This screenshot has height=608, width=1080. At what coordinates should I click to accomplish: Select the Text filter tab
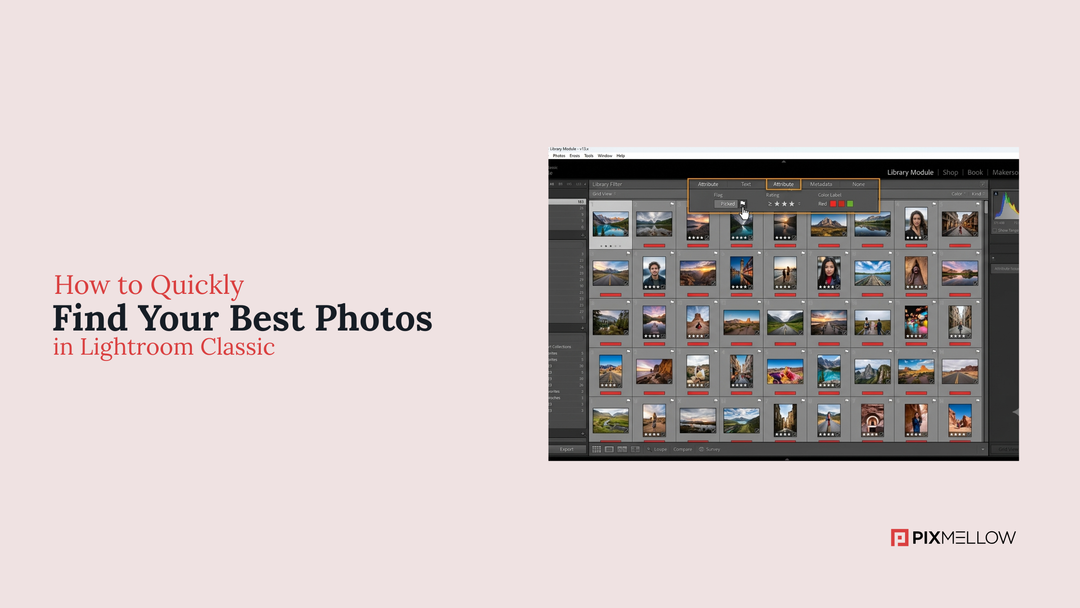click(x=746, y=184)
